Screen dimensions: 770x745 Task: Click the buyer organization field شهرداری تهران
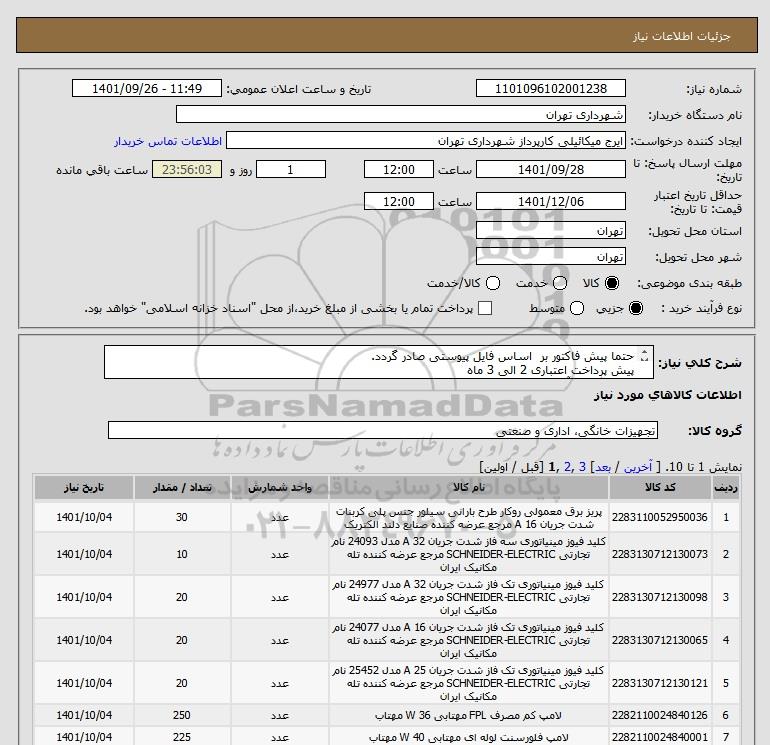pyautogui.click(x=401, y=114)
